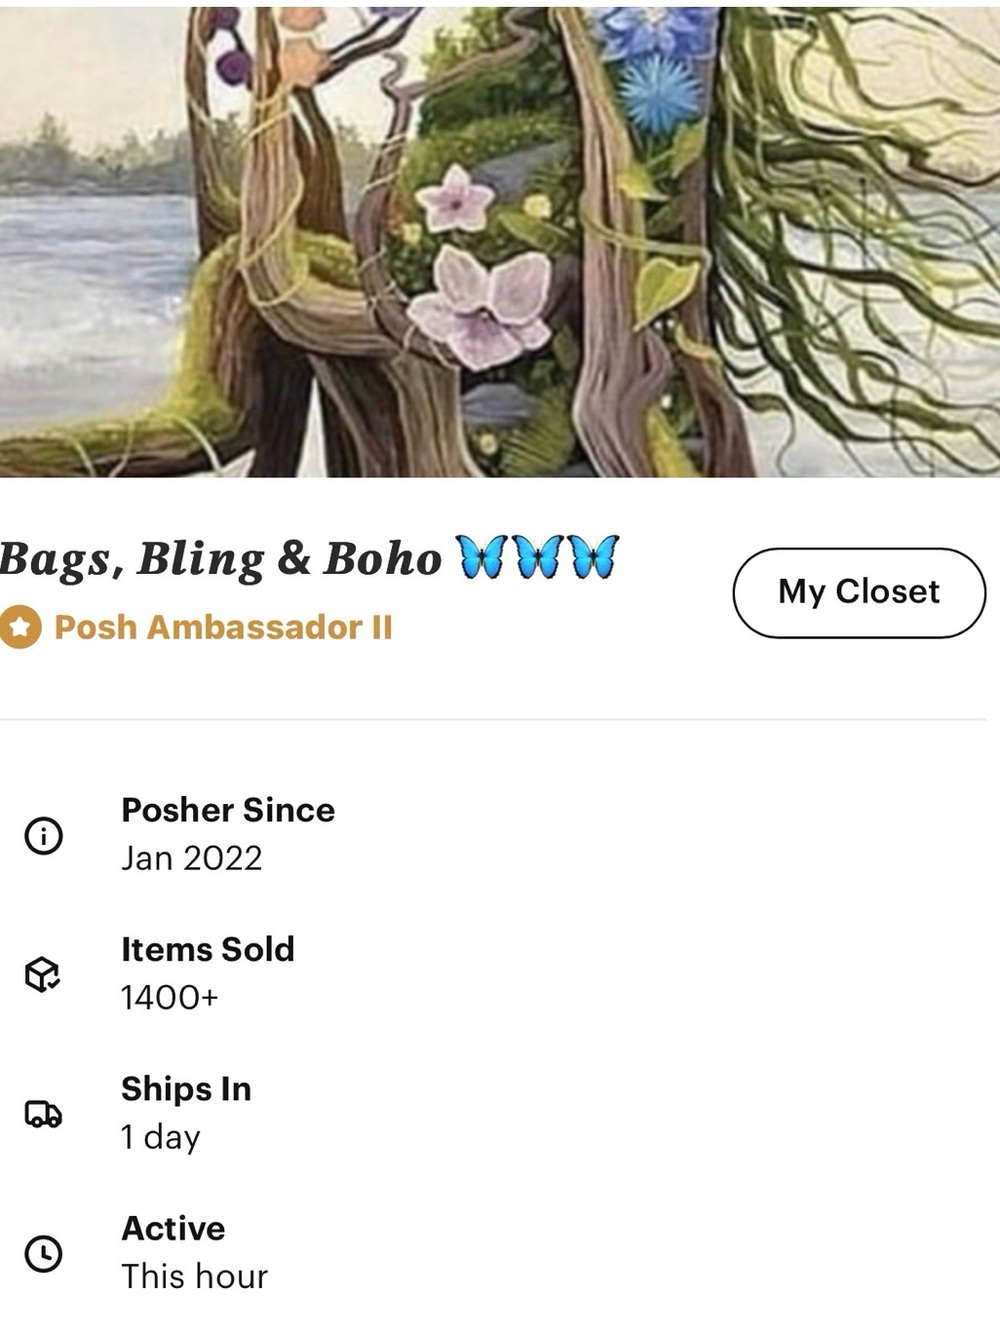Select the This hour activity text

(x=195, y=1276)
